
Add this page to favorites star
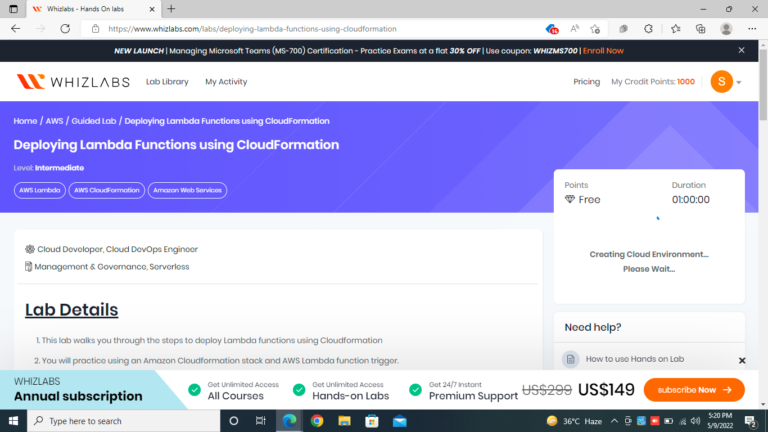[595, 29]
